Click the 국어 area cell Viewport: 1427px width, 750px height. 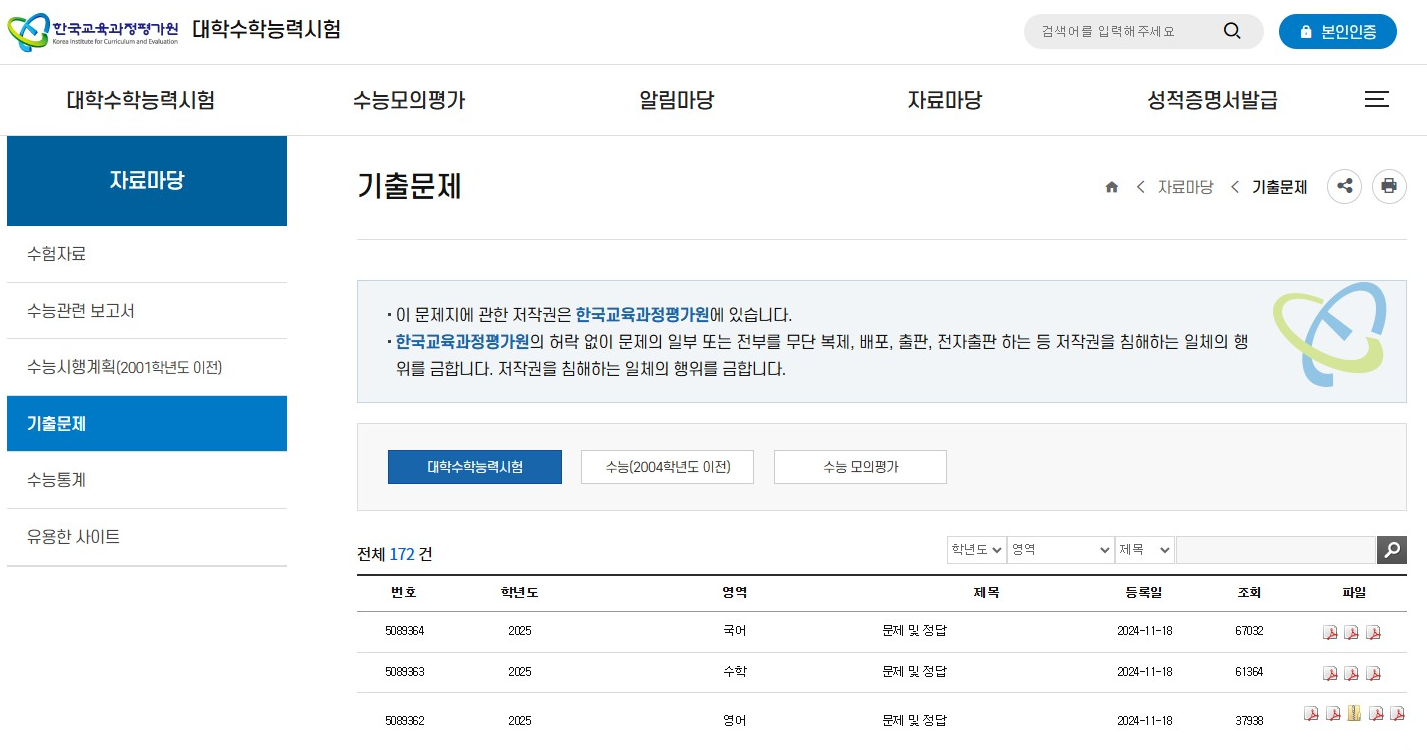(734, 632)
